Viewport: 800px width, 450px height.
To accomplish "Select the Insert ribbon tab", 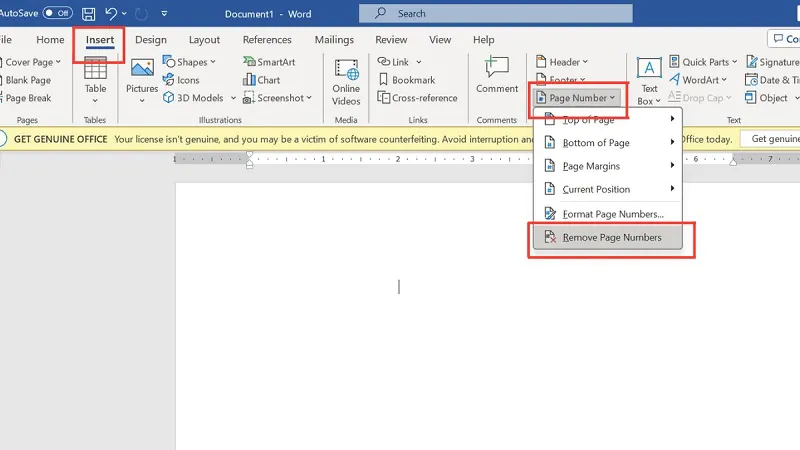I will point(99,40).
